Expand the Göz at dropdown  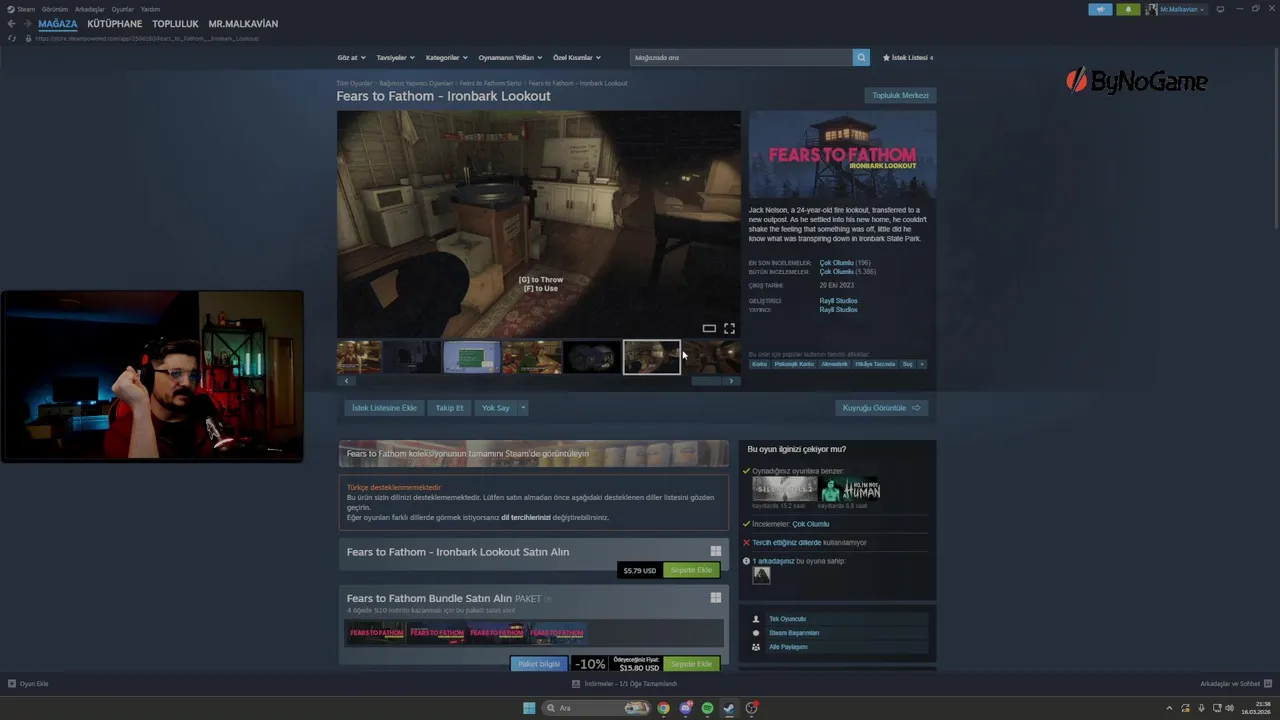pos(351,58)
